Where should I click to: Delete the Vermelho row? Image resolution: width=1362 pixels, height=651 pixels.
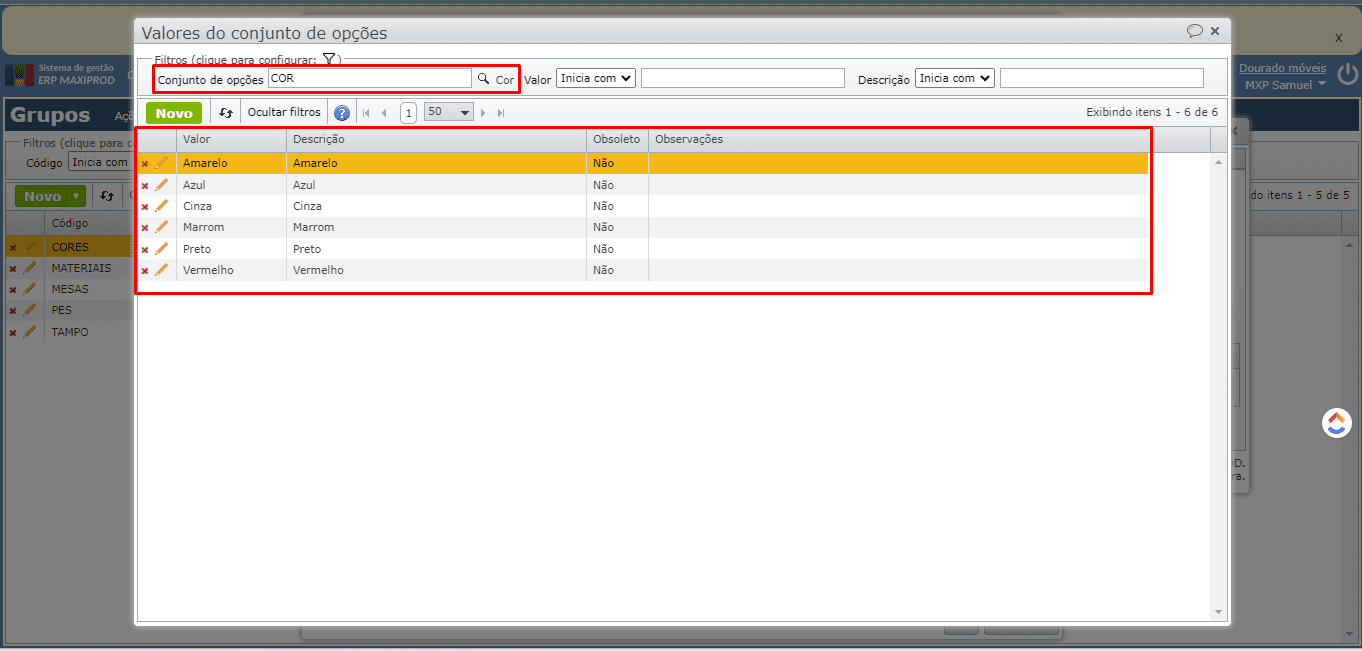[x=145, y=271]
